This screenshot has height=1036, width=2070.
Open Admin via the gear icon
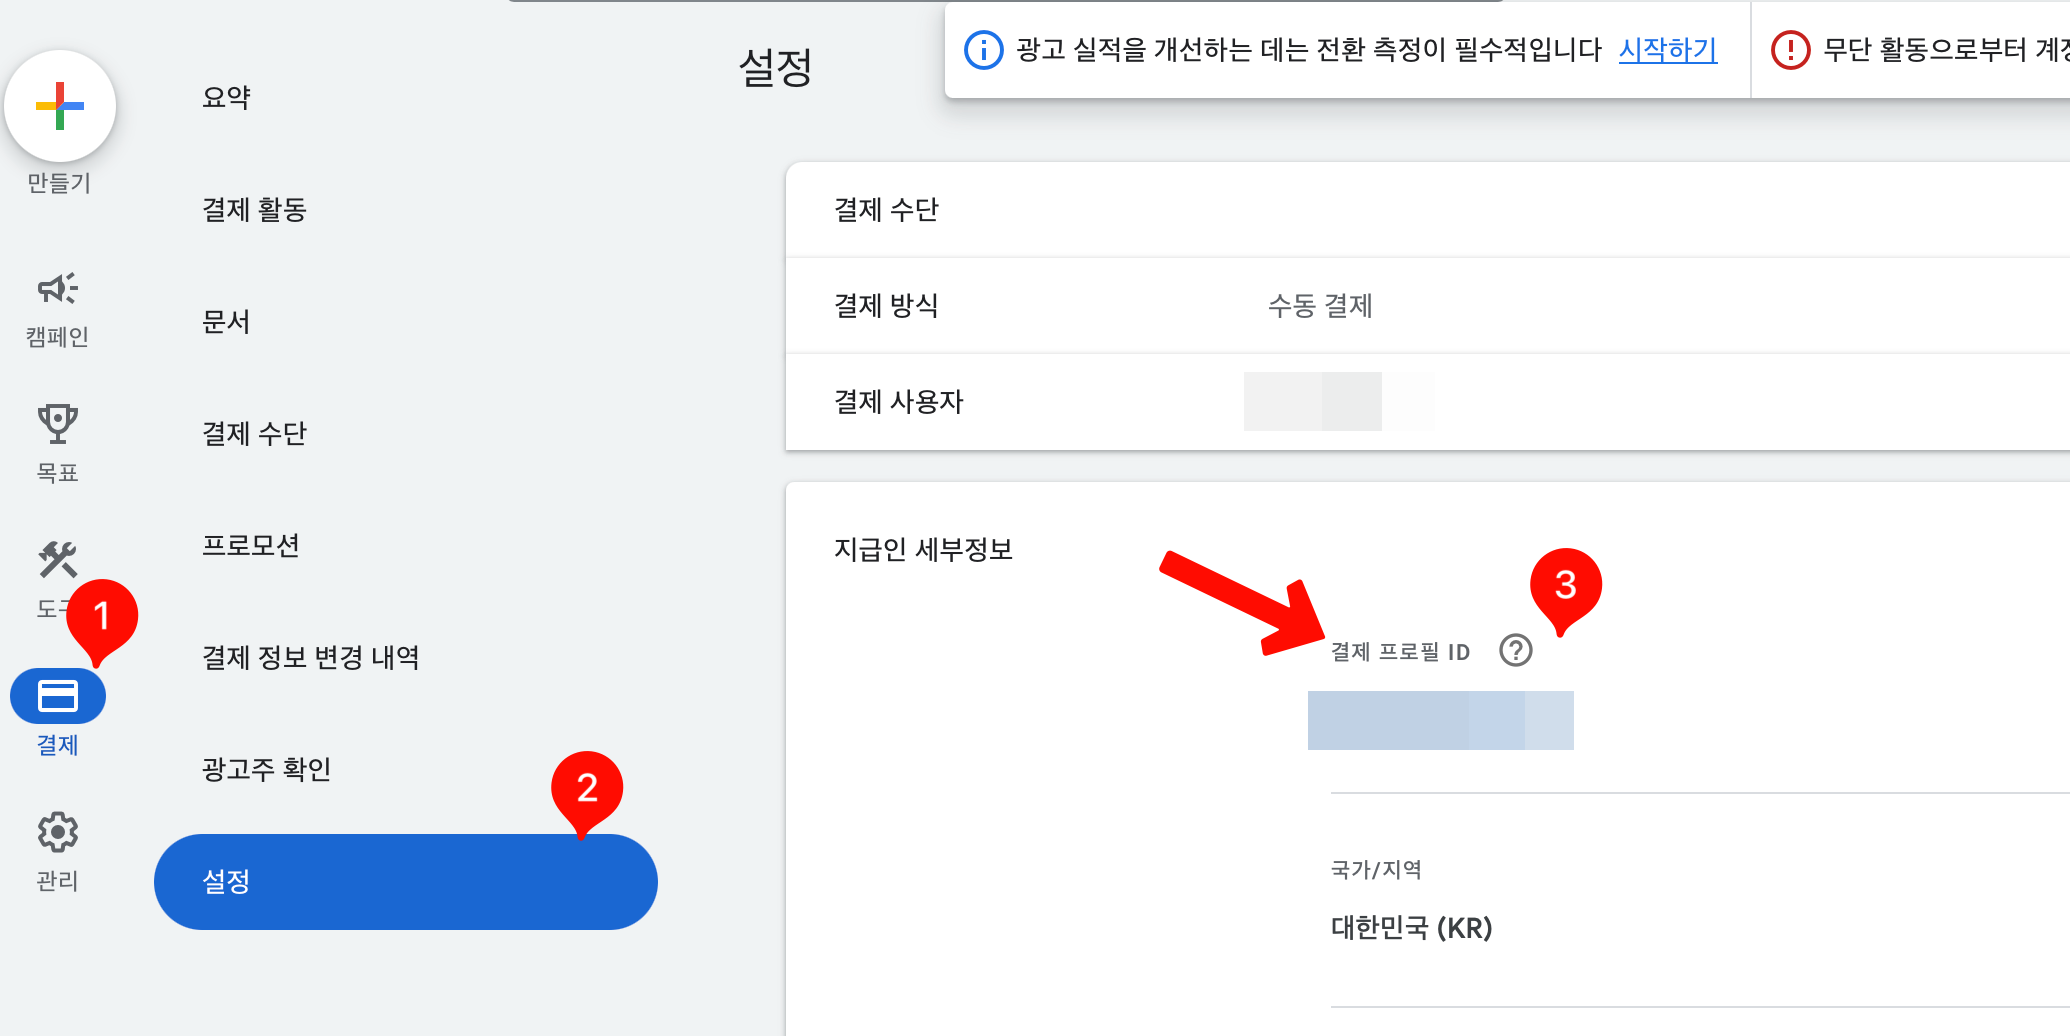(x=58, y=832)
